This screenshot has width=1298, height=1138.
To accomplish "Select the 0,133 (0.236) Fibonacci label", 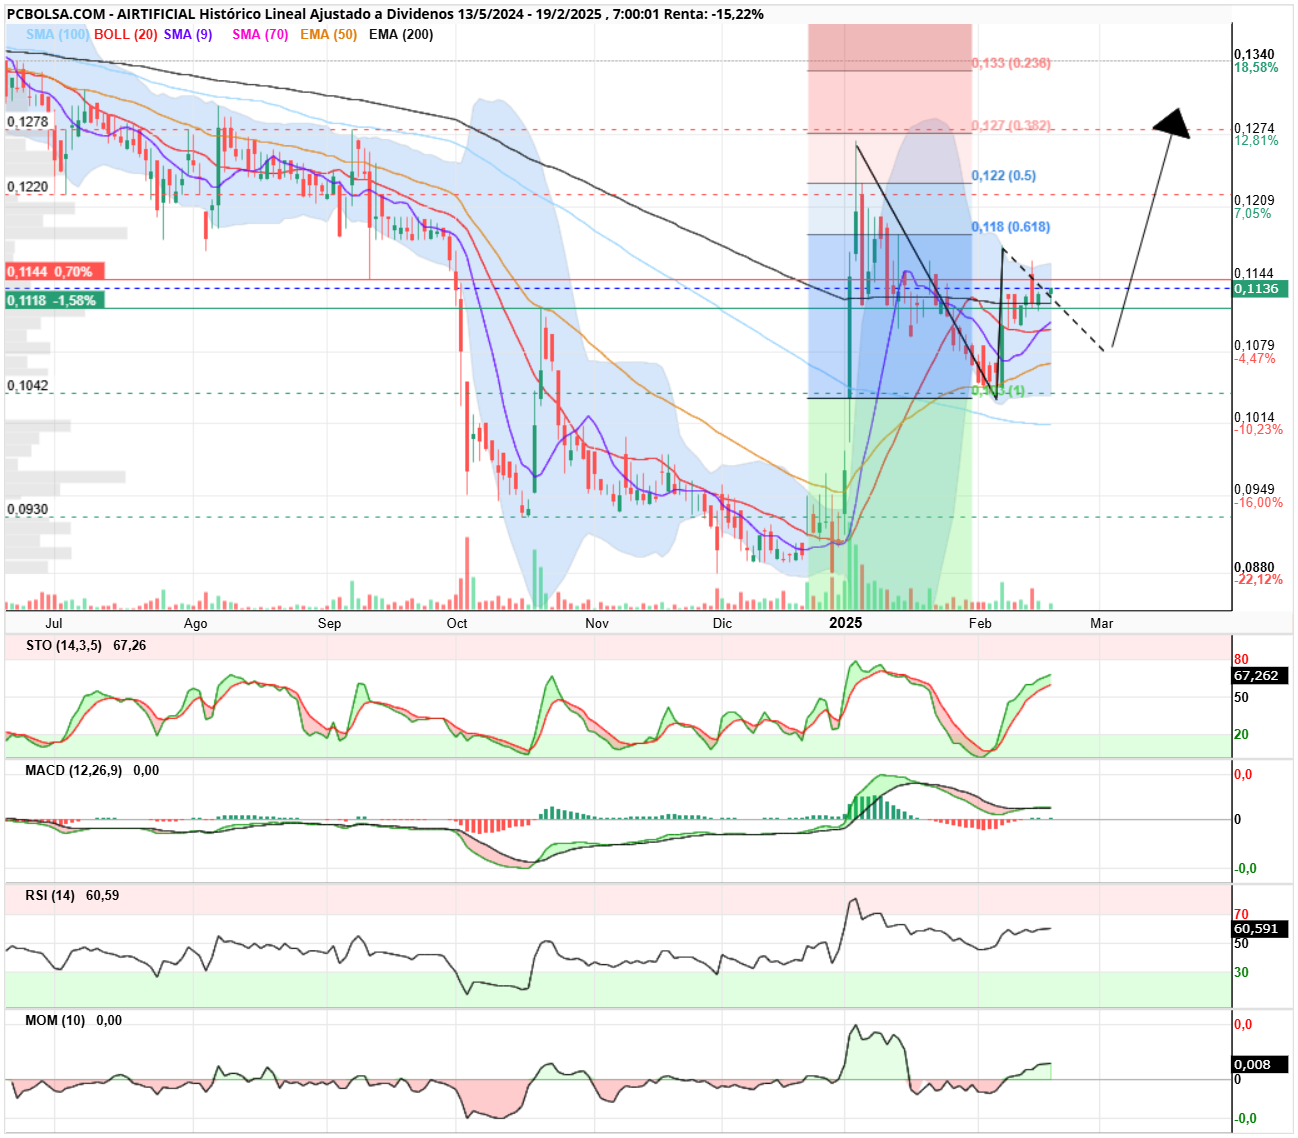I will pyautogui.click(x=1011, y=63).
